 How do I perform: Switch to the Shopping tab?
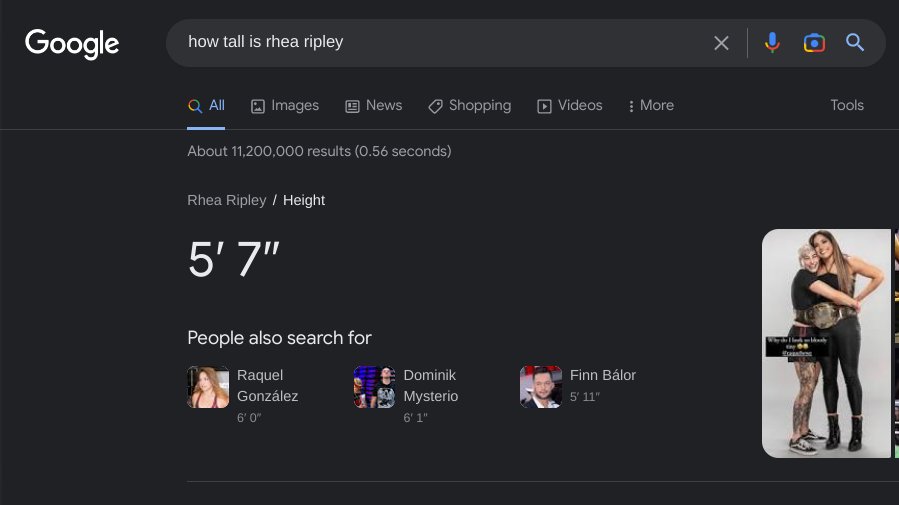click(x=470, y=105)
